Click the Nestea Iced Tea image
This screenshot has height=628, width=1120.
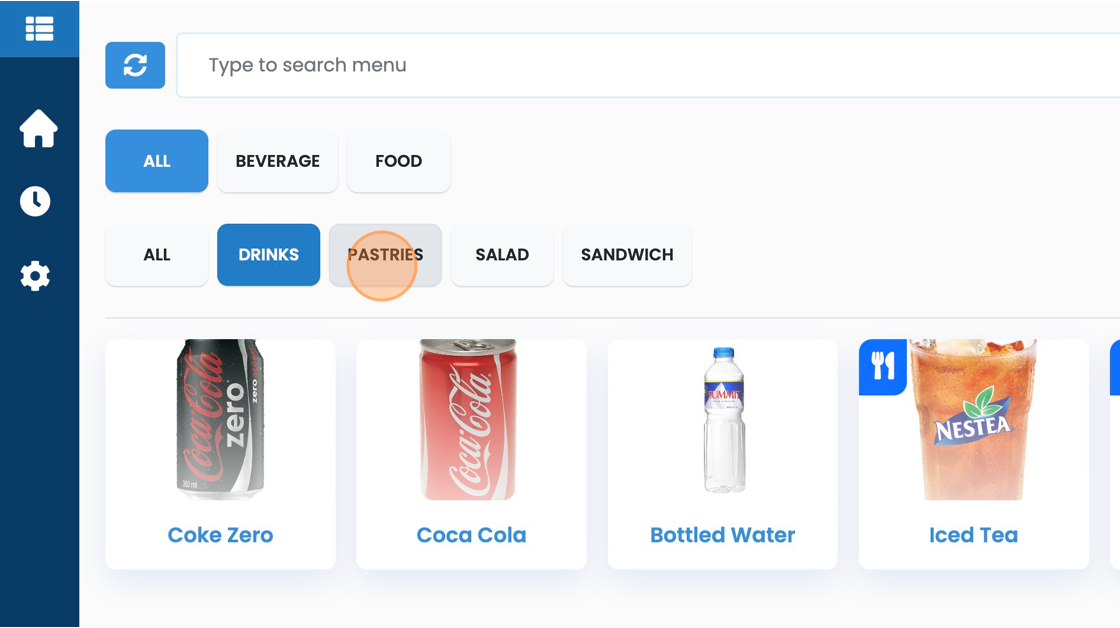pos(973,420)
